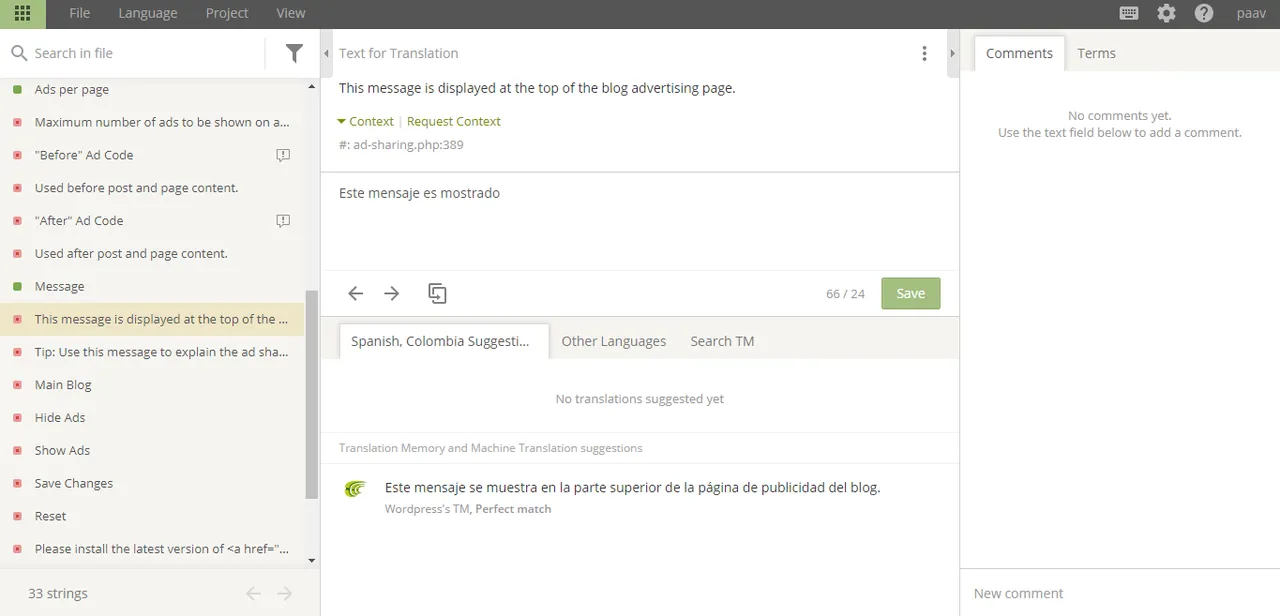The height and width of the screenshot is (616, 1280).
Task: Go to next string arrow in editor
Action: 392,293
